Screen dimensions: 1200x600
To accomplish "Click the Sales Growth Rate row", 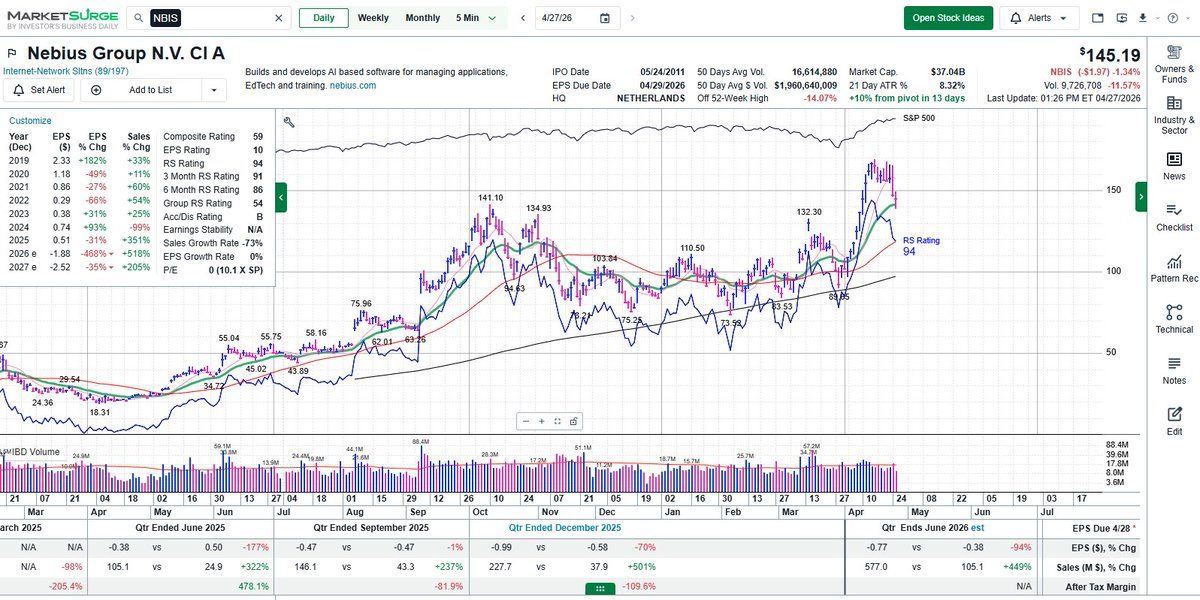I will (x=213, y=243).
